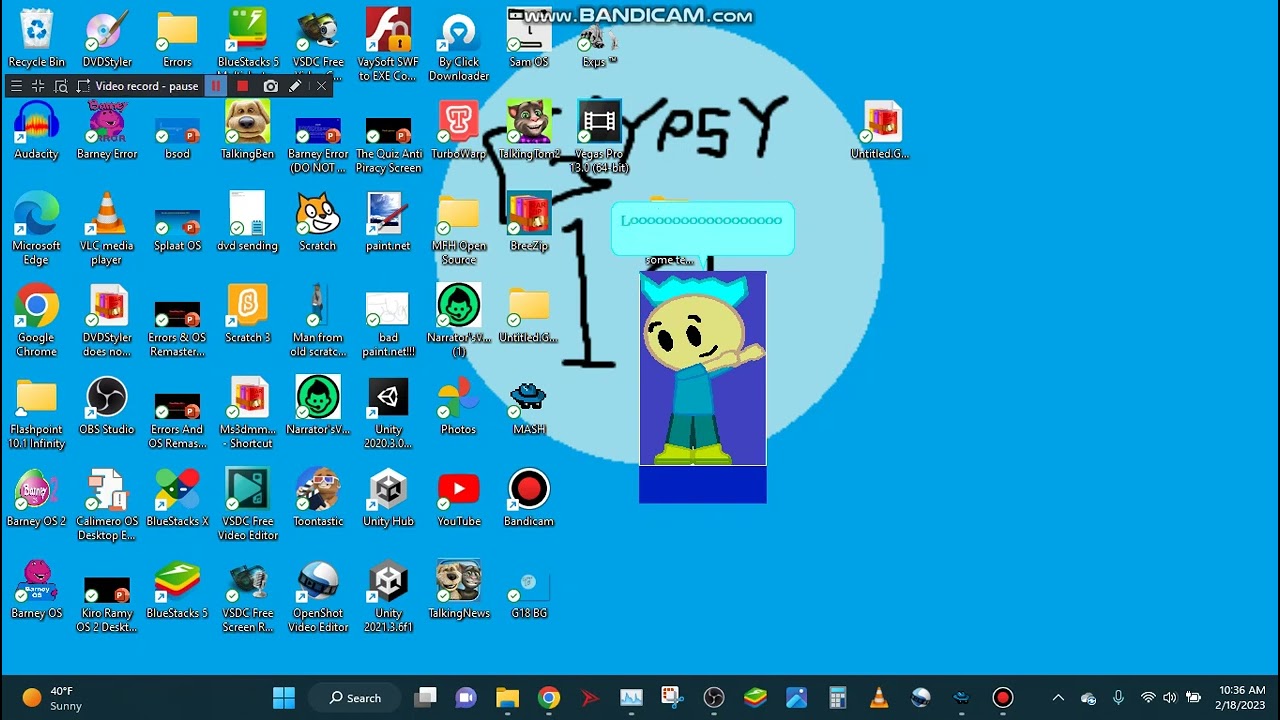
Task: Select the By Click Downloader desktop icon
Action: (x=459, y=45)
